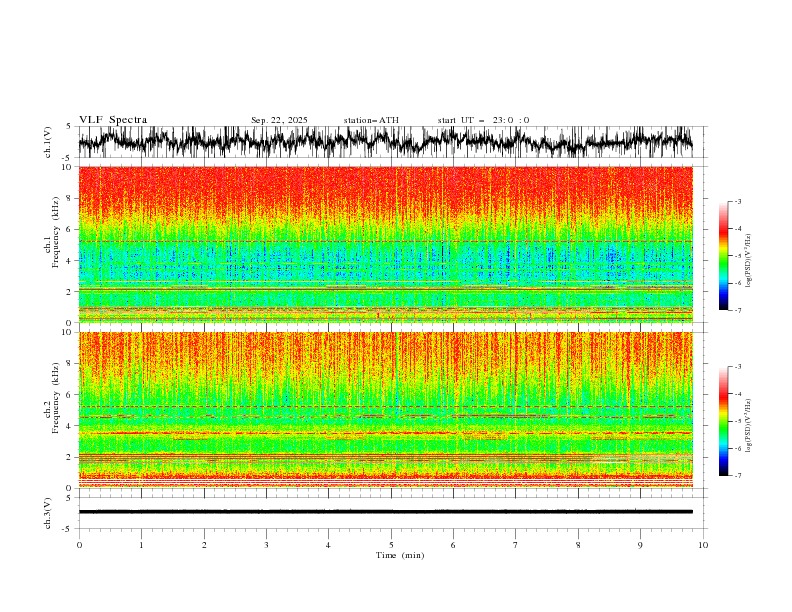792x612 pixels.
Task: Click the ch.2 "Frequency (kHz)" axis label
Action: [x=56, y=397]
